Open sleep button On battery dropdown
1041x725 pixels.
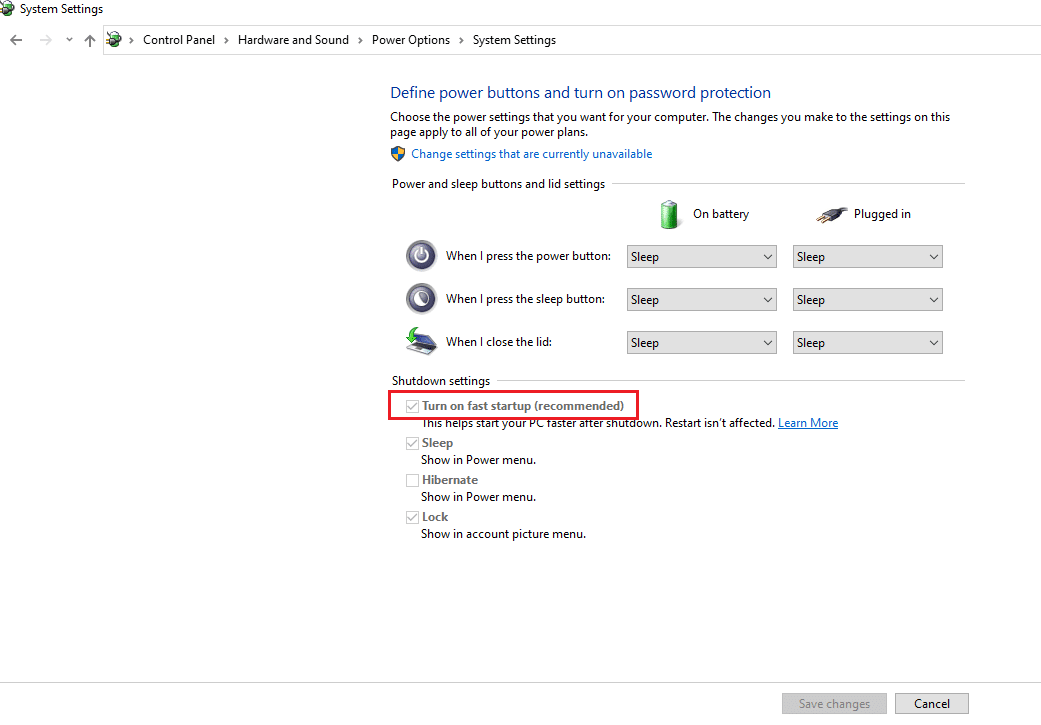pyautogui.click(x=702, y=300)
